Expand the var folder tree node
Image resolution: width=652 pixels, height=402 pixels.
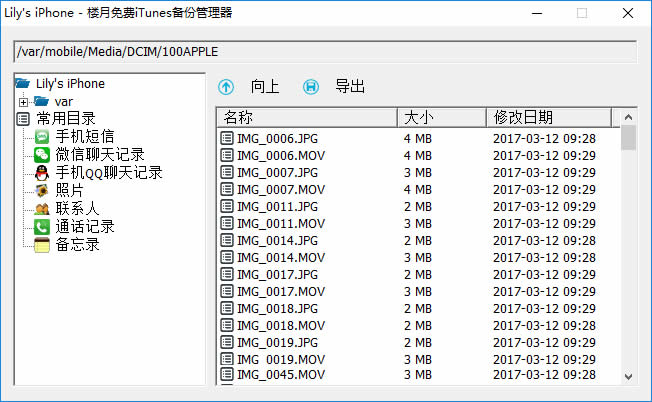24,102
